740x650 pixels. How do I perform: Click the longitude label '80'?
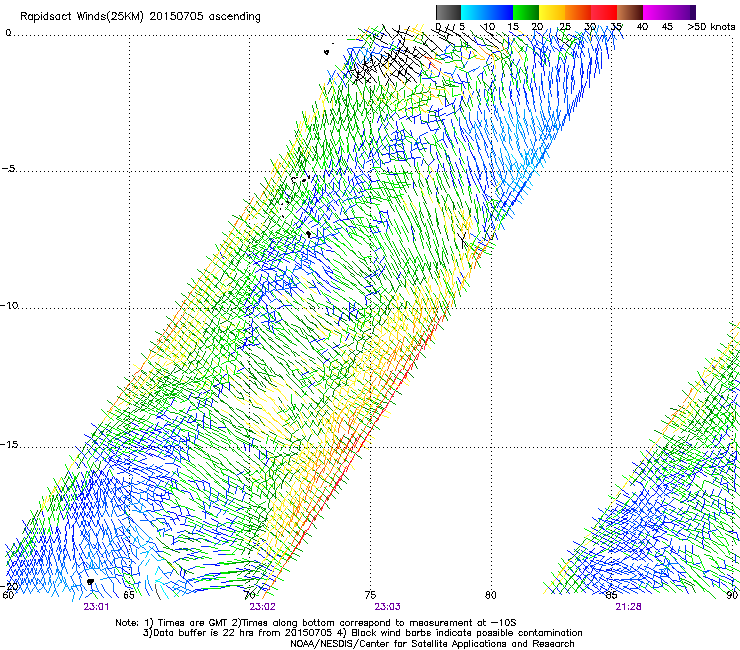491,595
